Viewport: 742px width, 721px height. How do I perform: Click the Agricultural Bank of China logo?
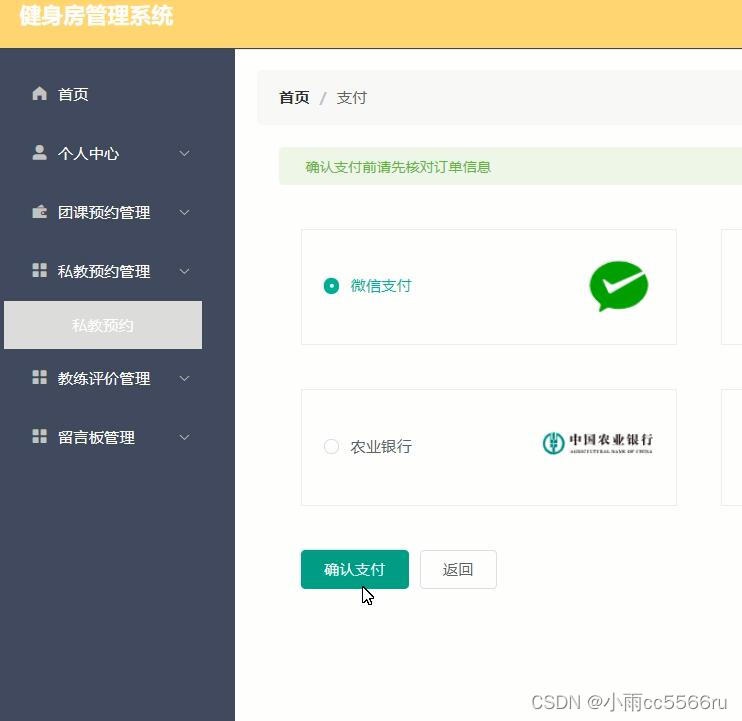tap(598, 443)
